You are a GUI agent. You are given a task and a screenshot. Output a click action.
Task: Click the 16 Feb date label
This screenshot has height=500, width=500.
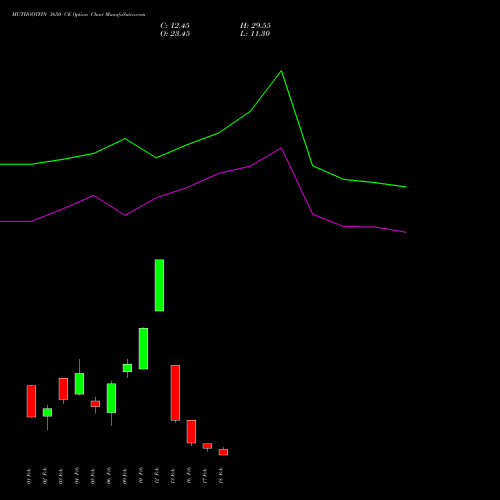189,476
